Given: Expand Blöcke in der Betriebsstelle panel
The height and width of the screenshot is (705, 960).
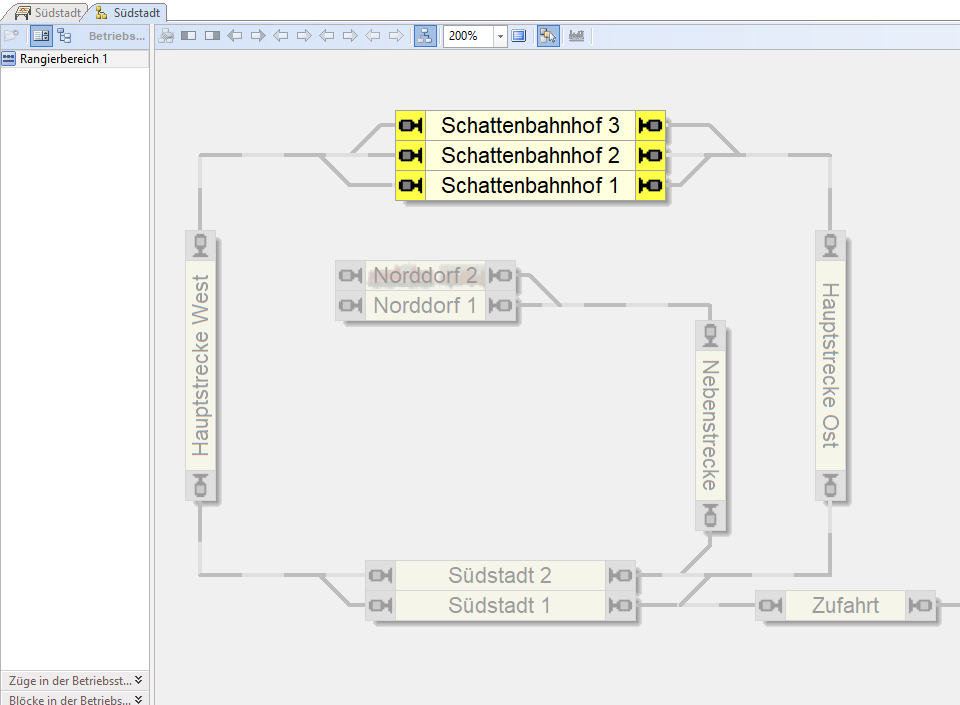Looking at the screenshot, I should pos(138,699).
